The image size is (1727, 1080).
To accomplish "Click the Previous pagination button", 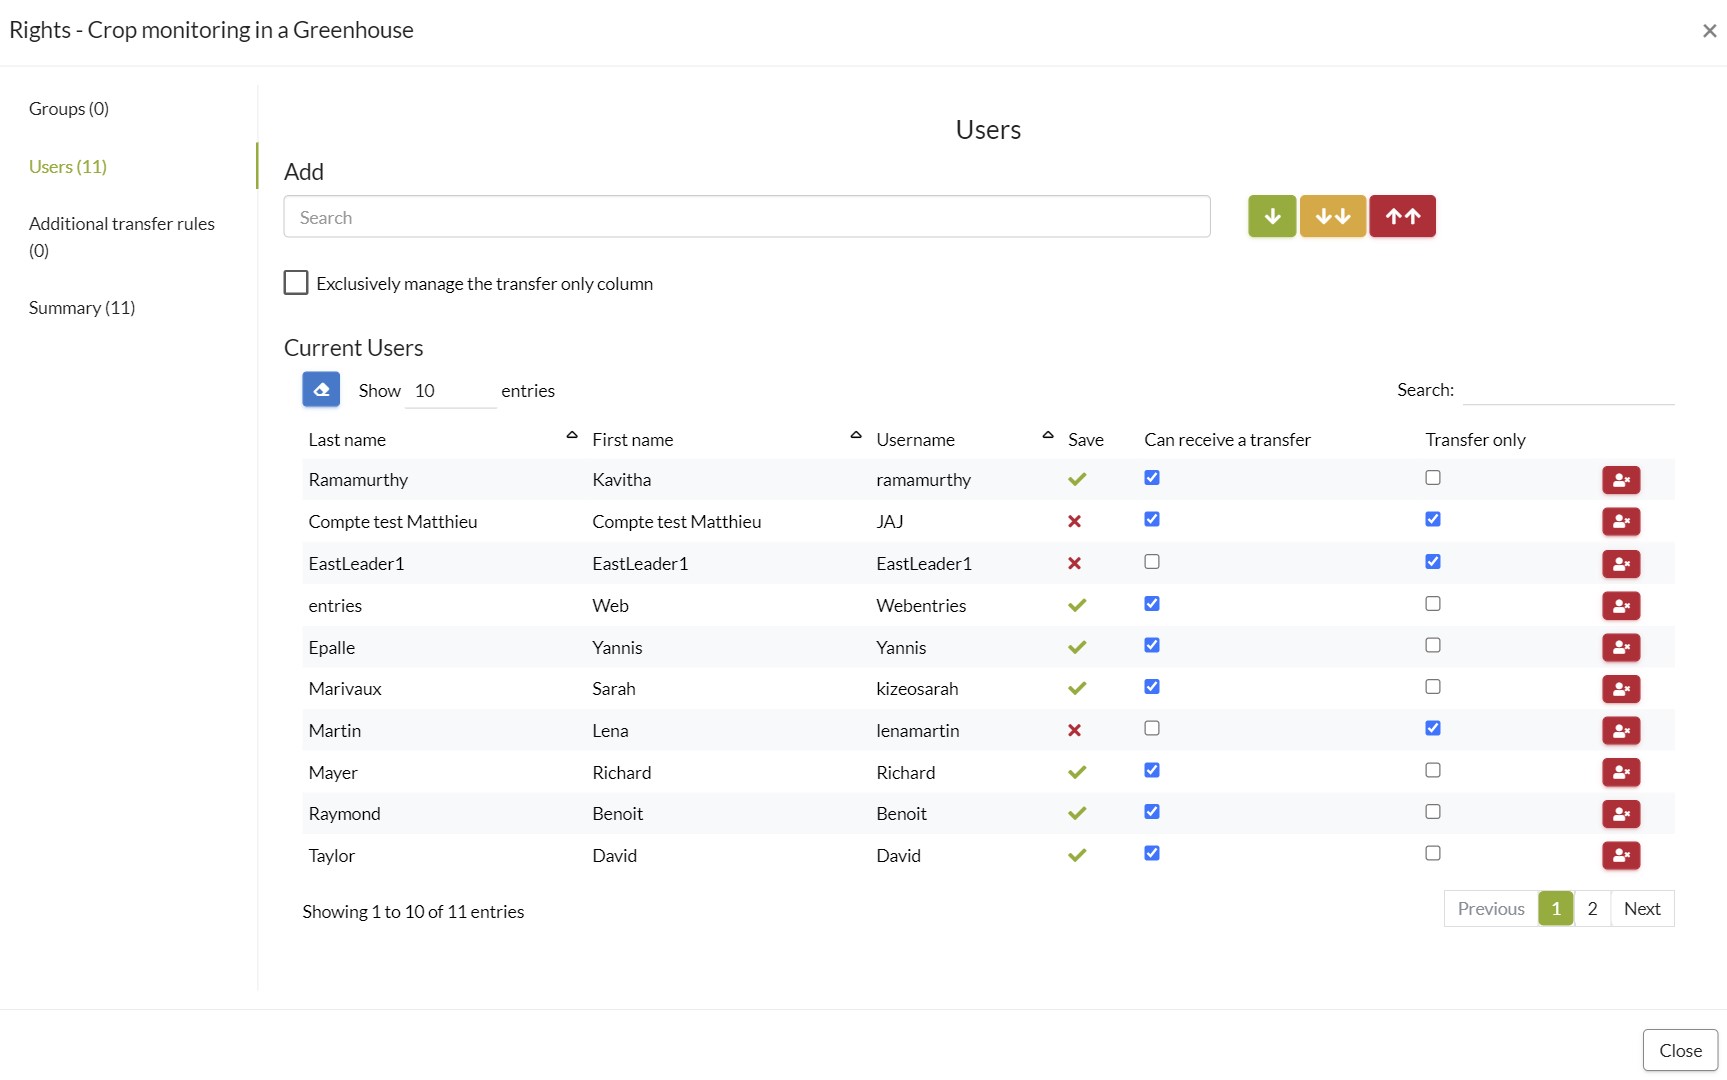I will click(1491, 908).
